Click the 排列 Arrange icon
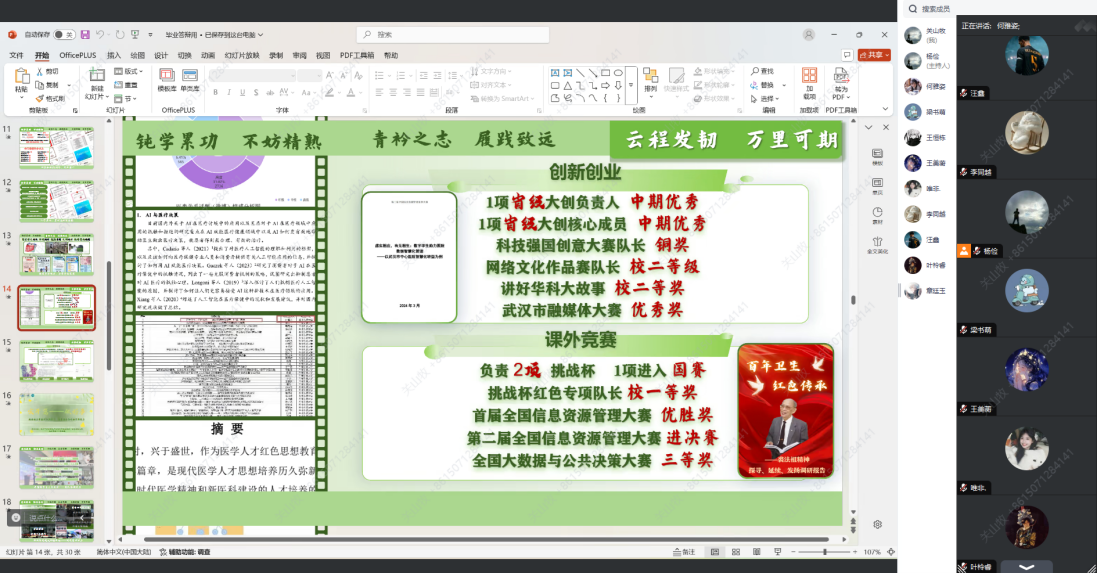This screenshot has height=573, width=1097. 650,81
